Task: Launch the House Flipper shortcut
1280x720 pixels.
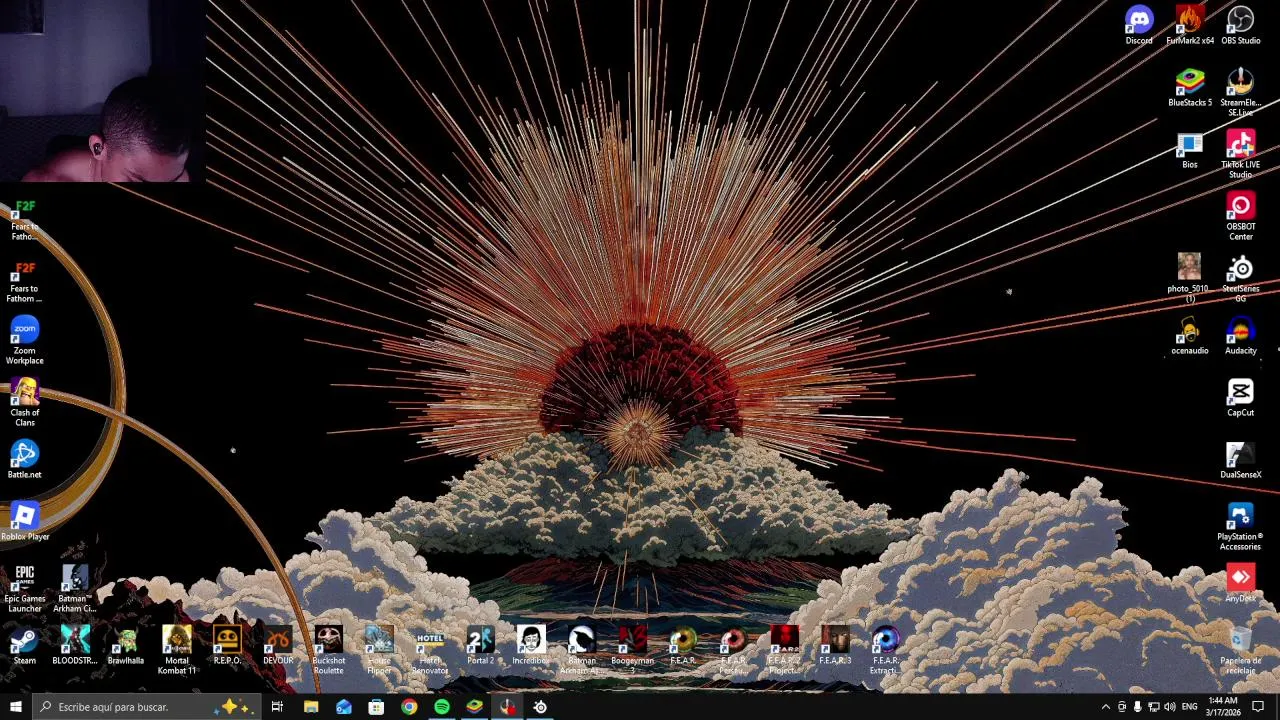Action: pos(379,651)
